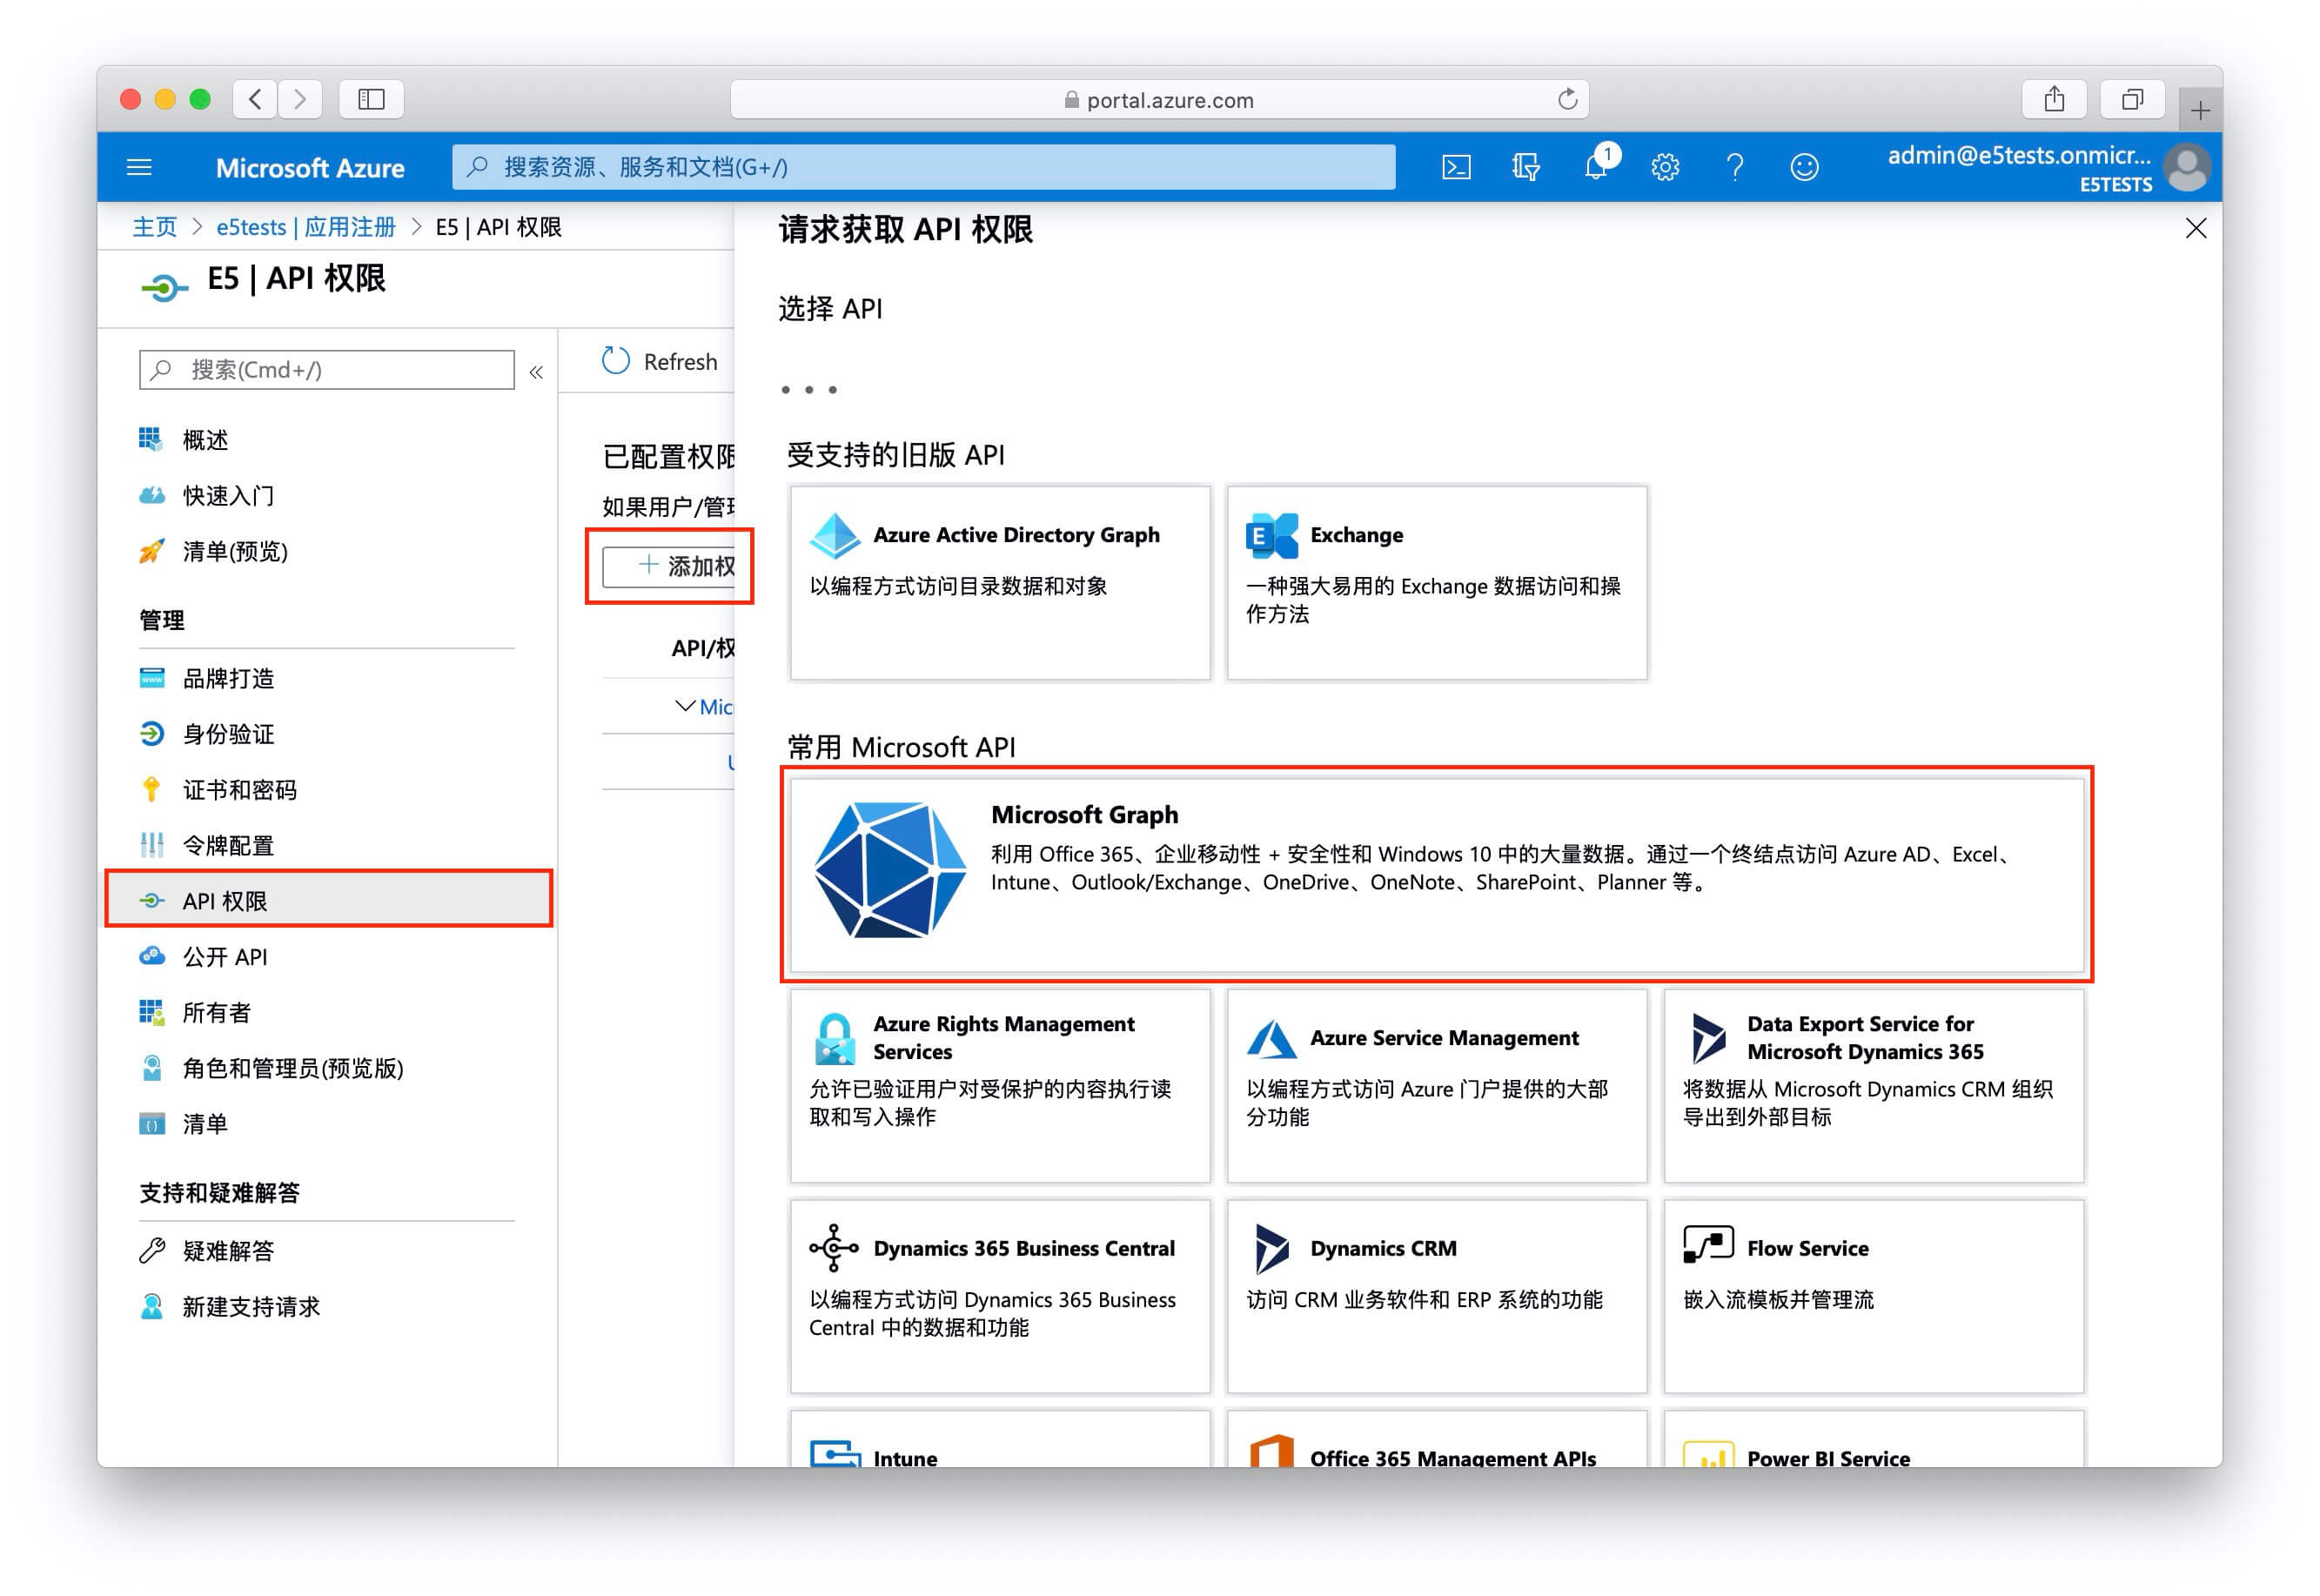Click the Microsoft Azure brand link
Screen dimensions: 2320x1596
click(x=310, y=167)
